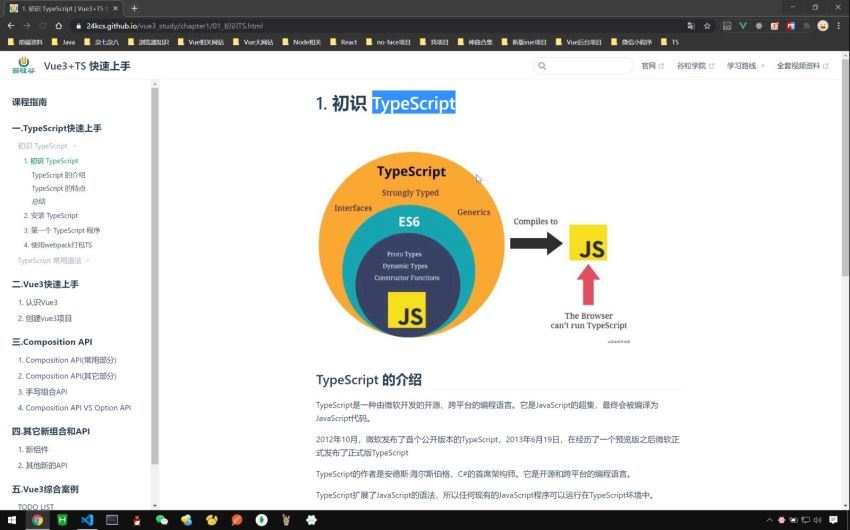The image size is (850, 530).
Task: Click the sidebar vertical scrollbar
Action: (154, 276)
